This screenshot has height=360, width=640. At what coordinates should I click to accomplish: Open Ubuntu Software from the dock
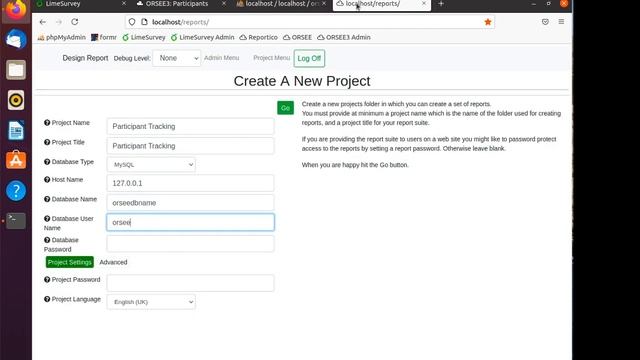(16, 160)
